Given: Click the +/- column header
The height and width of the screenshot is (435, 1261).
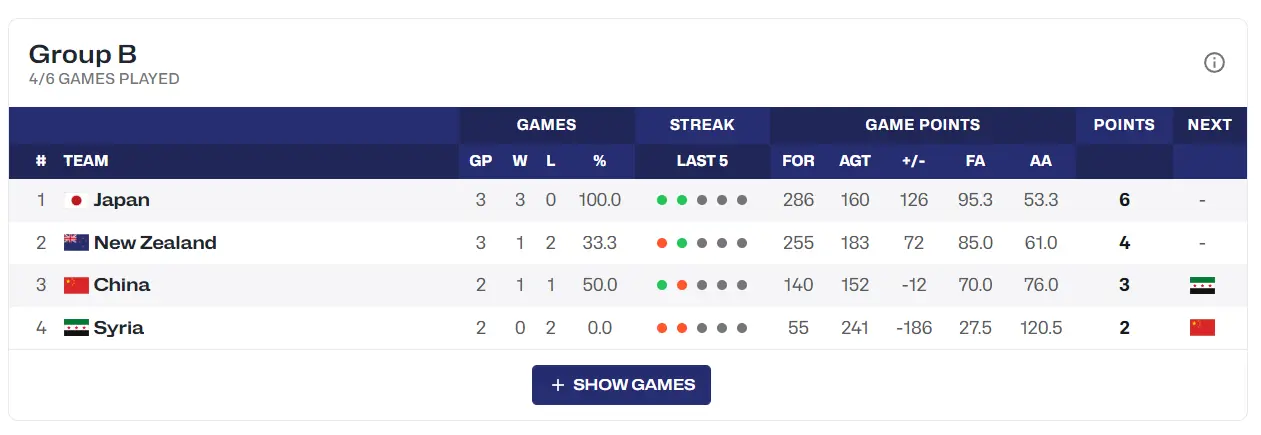Looking at the screenshot, I should click(913, 161).
